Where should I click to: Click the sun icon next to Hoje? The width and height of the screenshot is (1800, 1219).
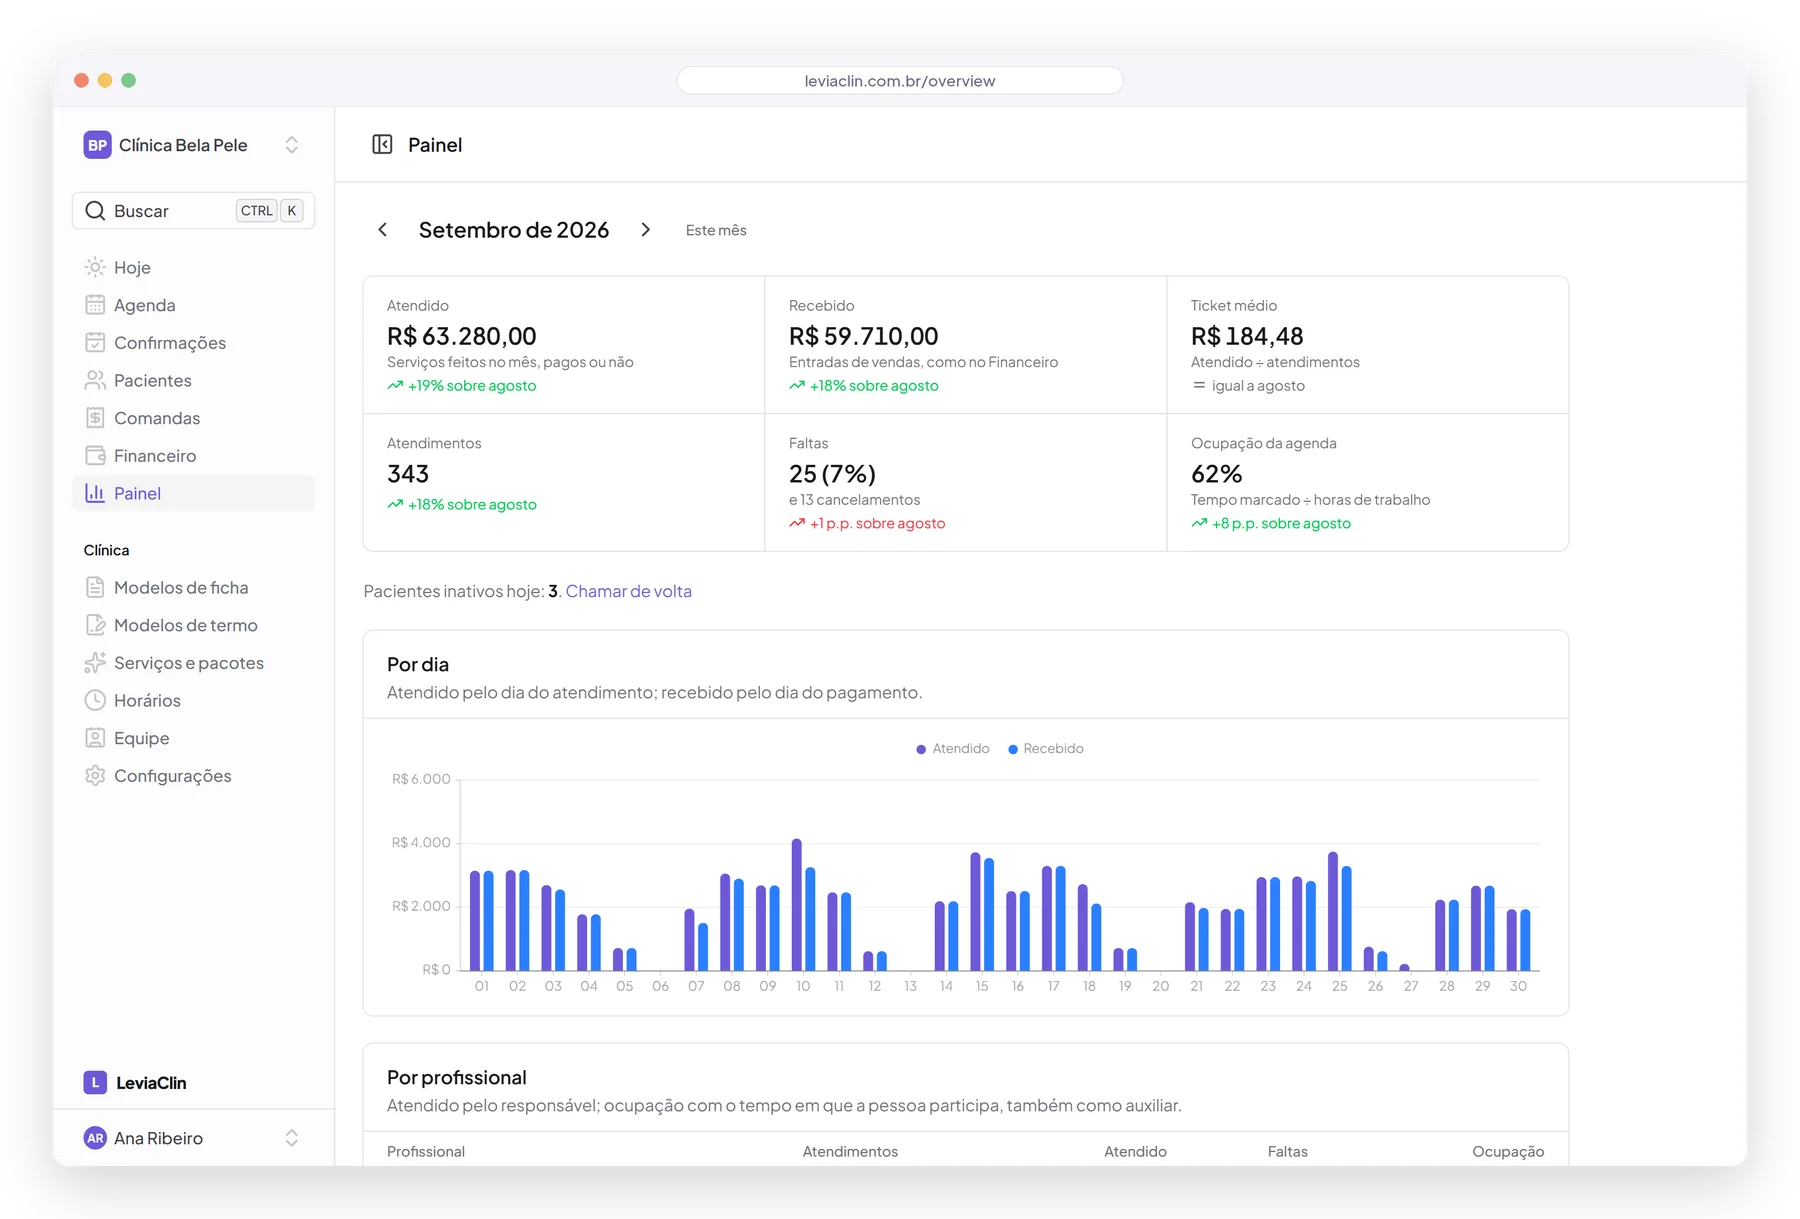coord(95,267)
